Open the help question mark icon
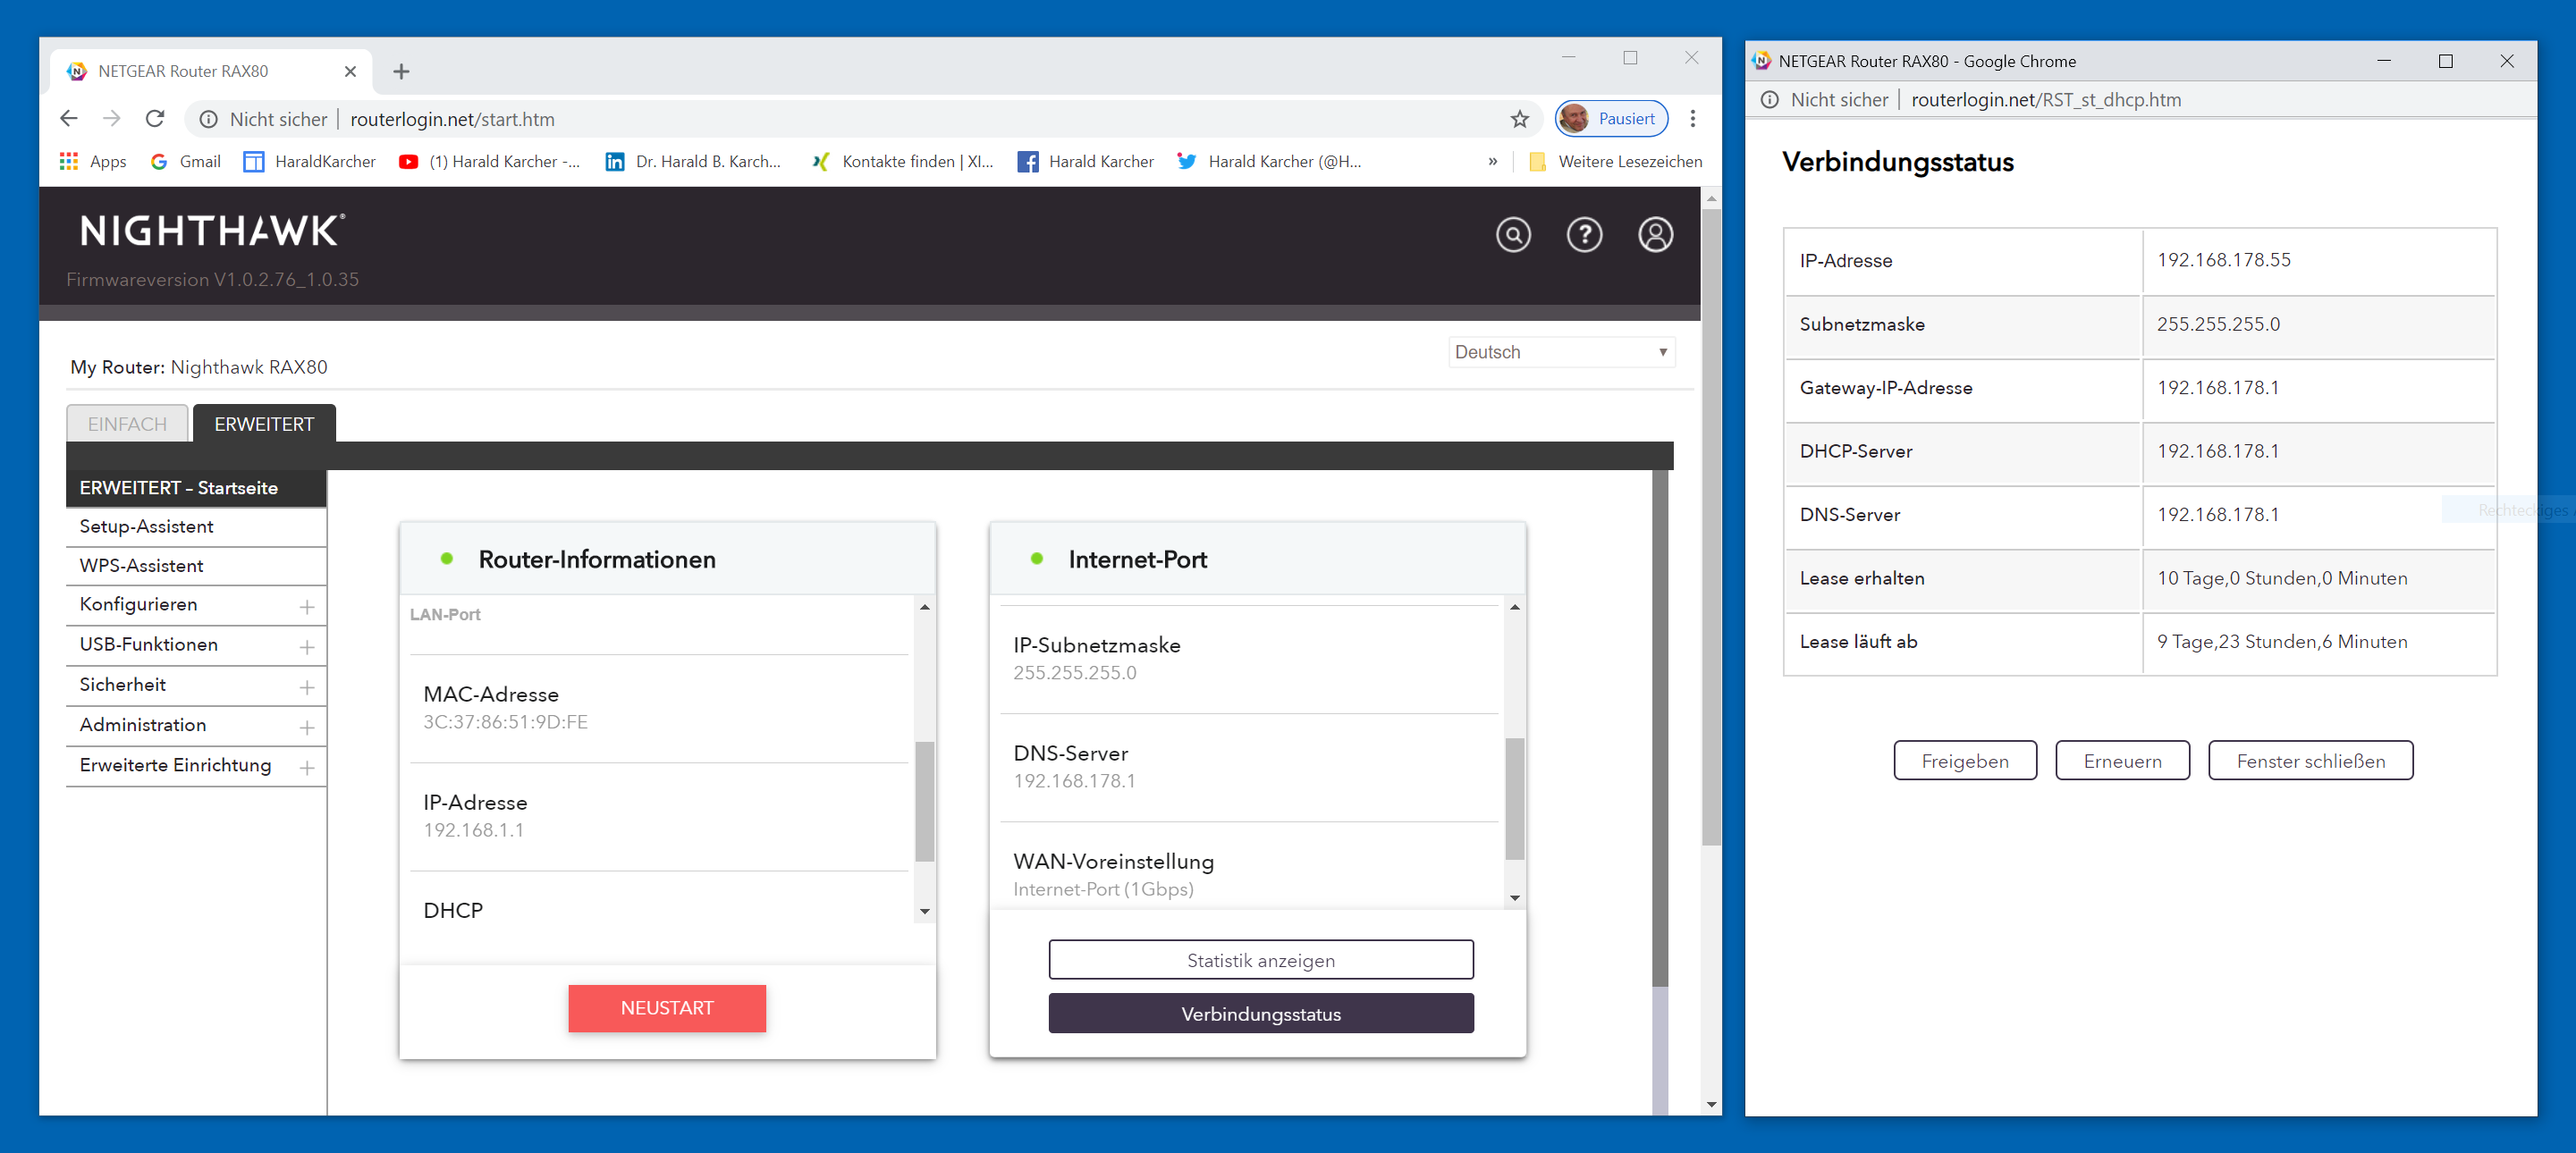This screenshot has width=2576, height=1153. click(x=1584, y=235)
